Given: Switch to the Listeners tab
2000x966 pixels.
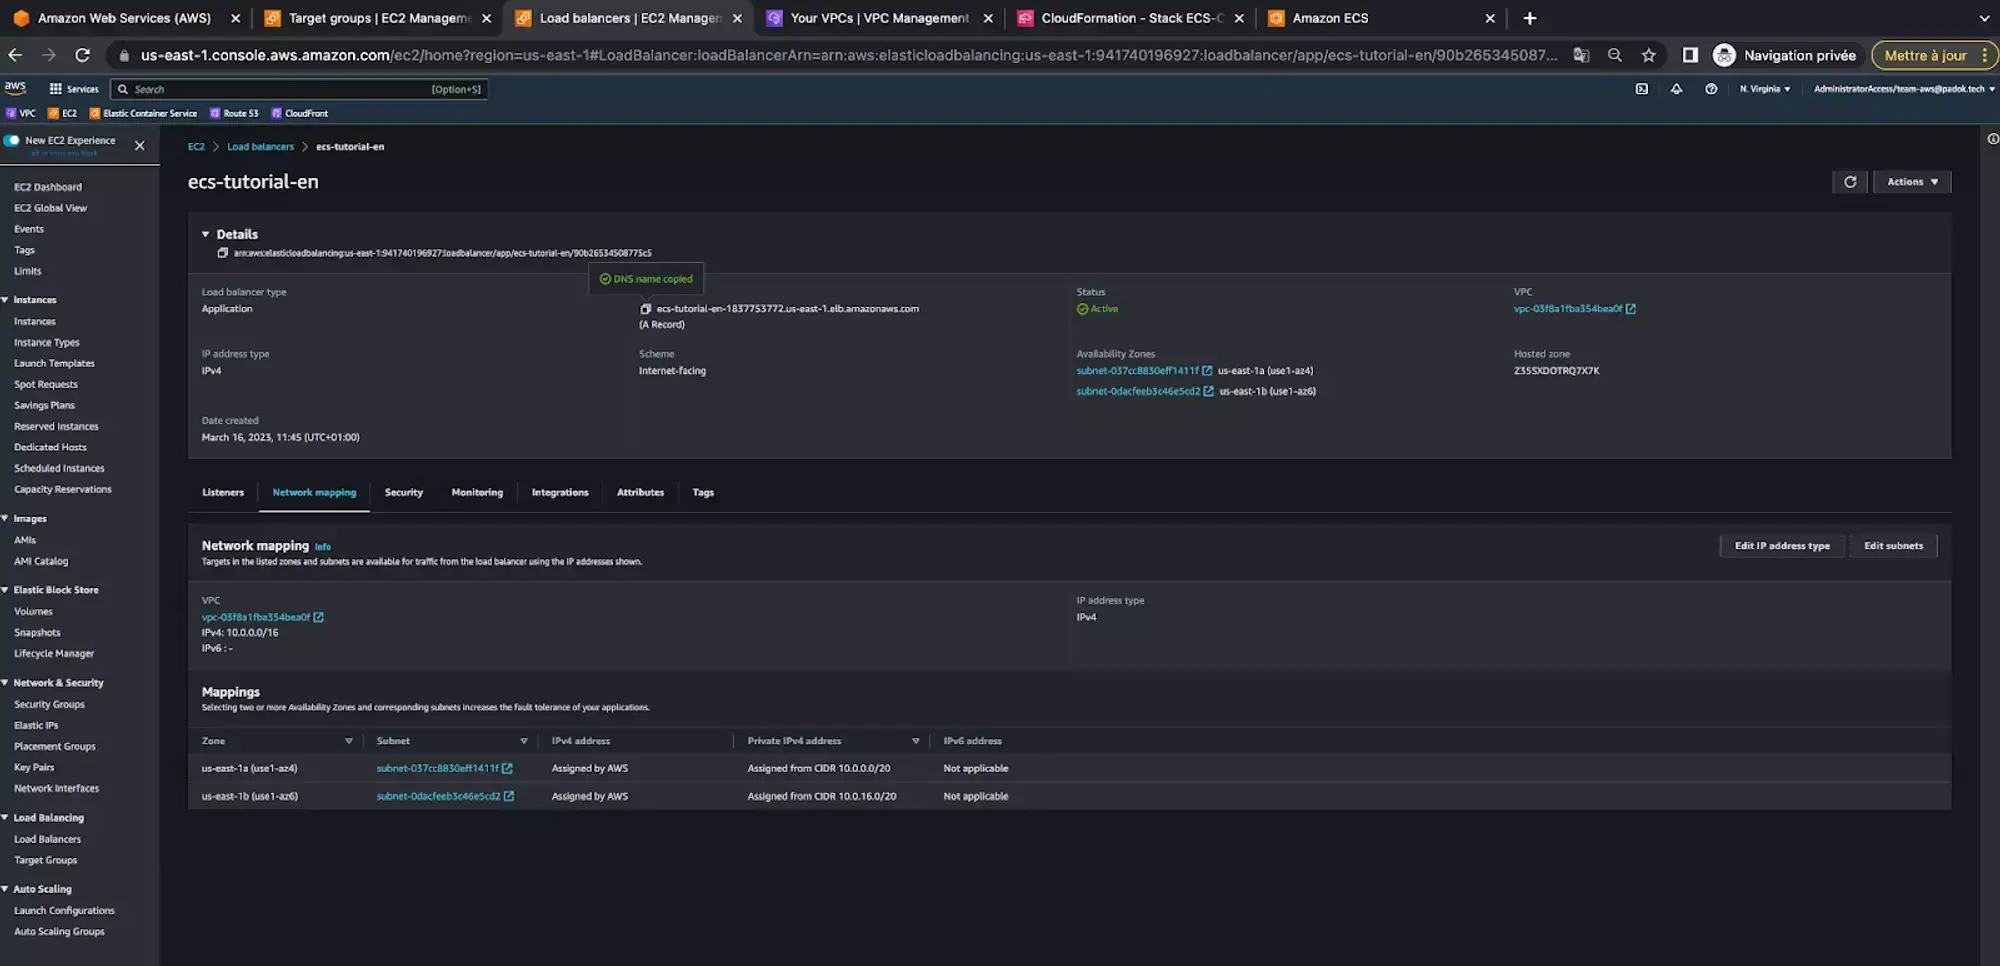Looking at the screenshot, I should (x=223, y=493).
